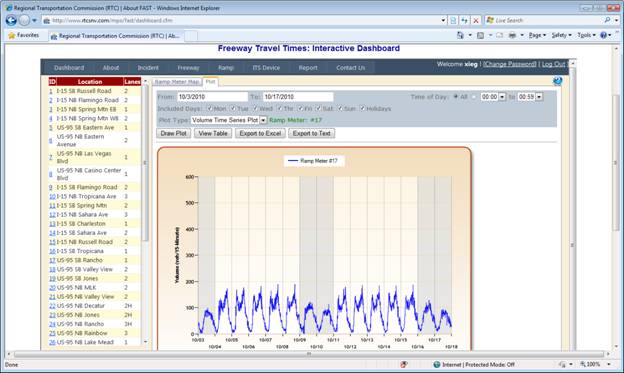Click the Home icon in command bar
The width and height of the screenshot is (624, 373).
tap(460, 35)
